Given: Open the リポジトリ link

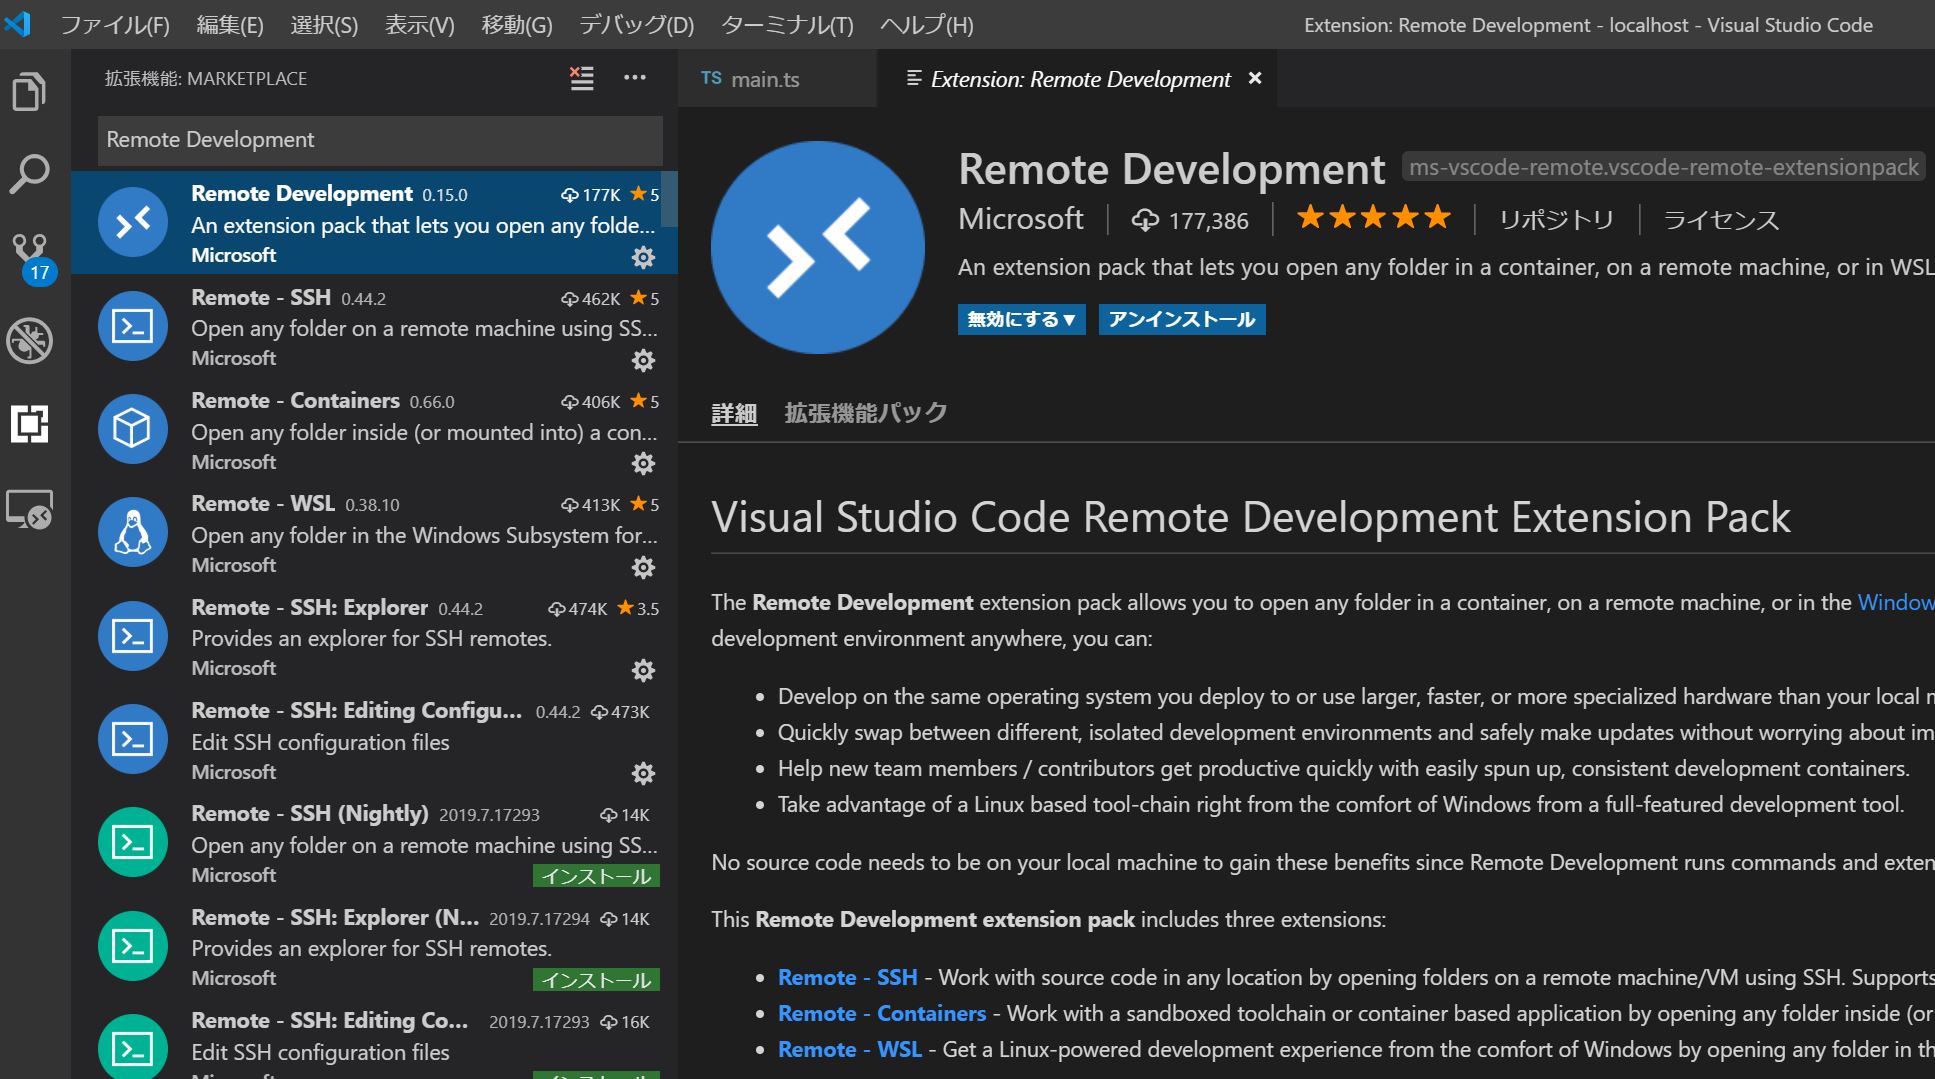Looking at the screenshot, I should [1557, 220].
